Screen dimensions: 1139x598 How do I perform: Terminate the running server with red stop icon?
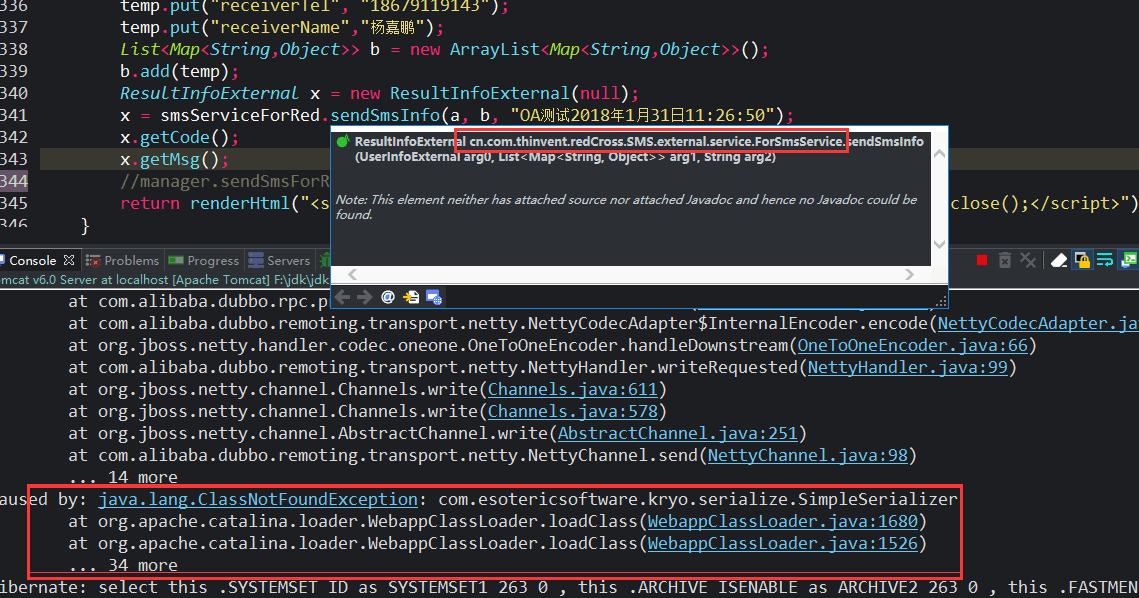981,260
